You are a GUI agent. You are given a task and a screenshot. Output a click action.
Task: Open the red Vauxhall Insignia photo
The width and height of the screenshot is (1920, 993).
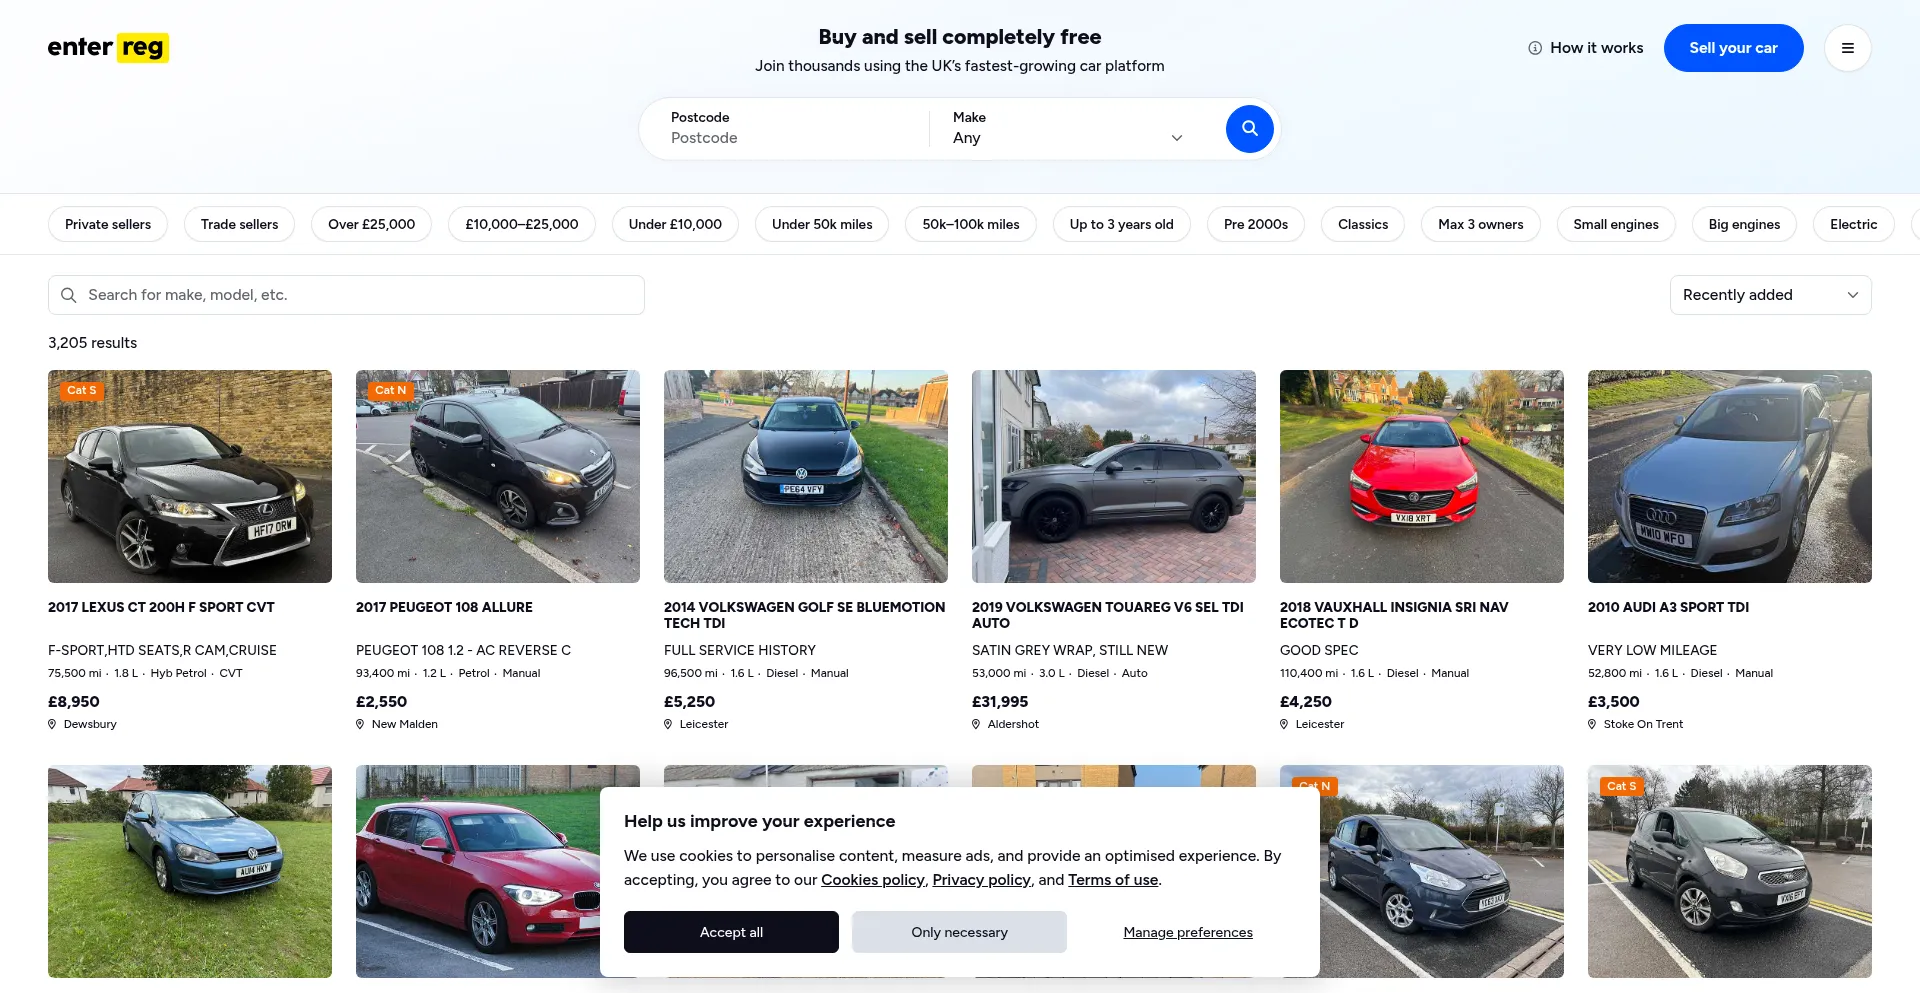click(x=1421, y=476)
